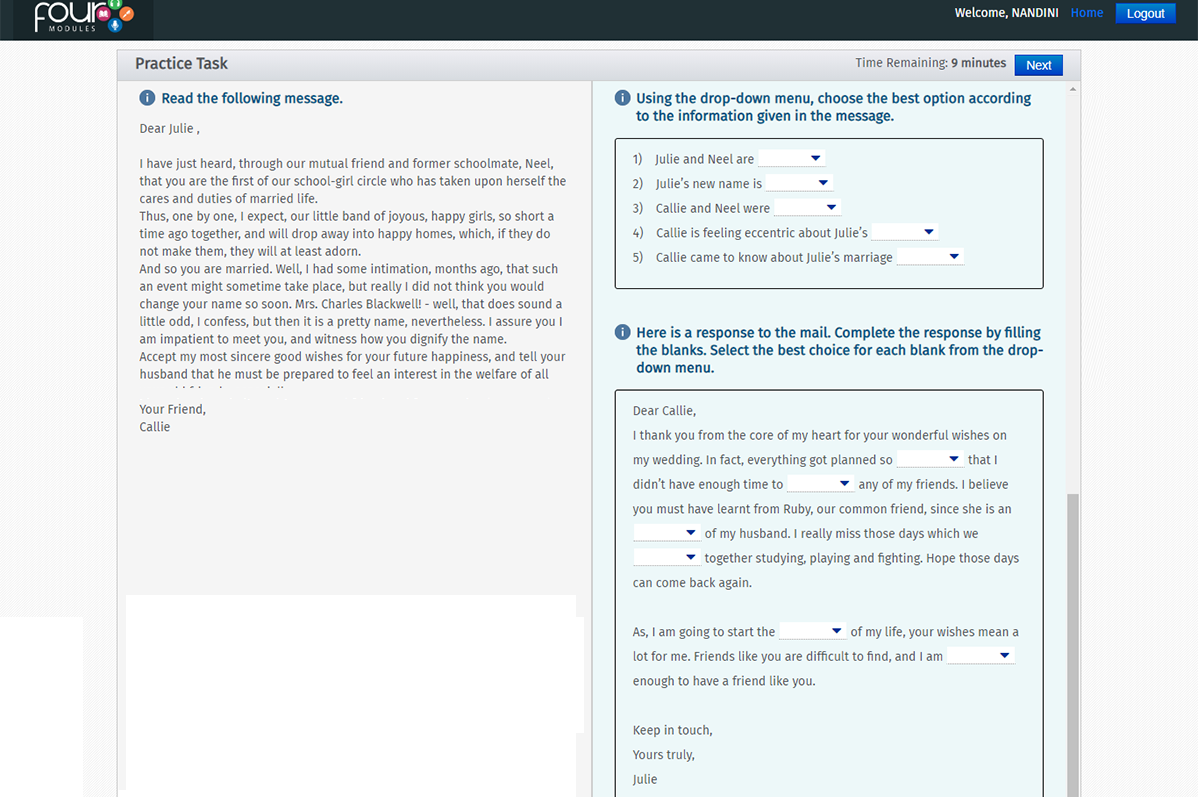Click 'Dear Callie,' in the response
The width and height of the screenshot is (1198, 797).
pos(664,410)
